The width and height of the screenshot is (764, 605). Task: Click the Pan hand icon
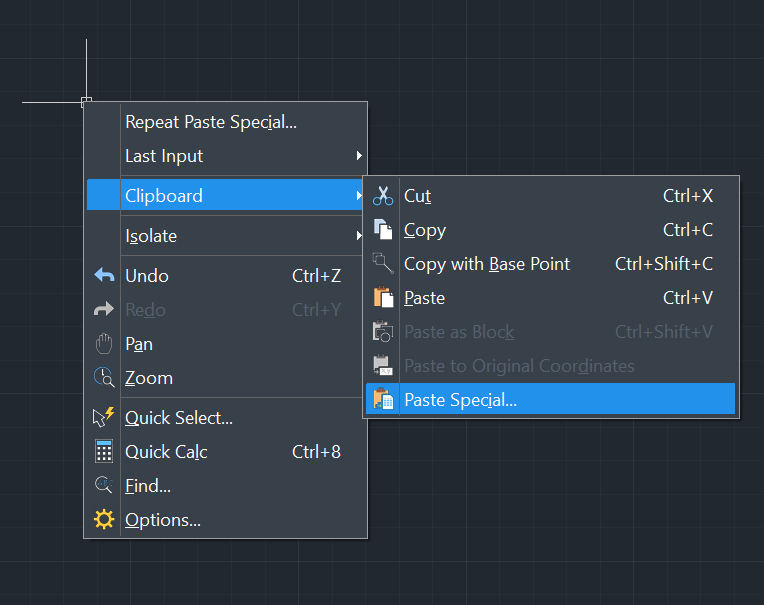point(104,344)
